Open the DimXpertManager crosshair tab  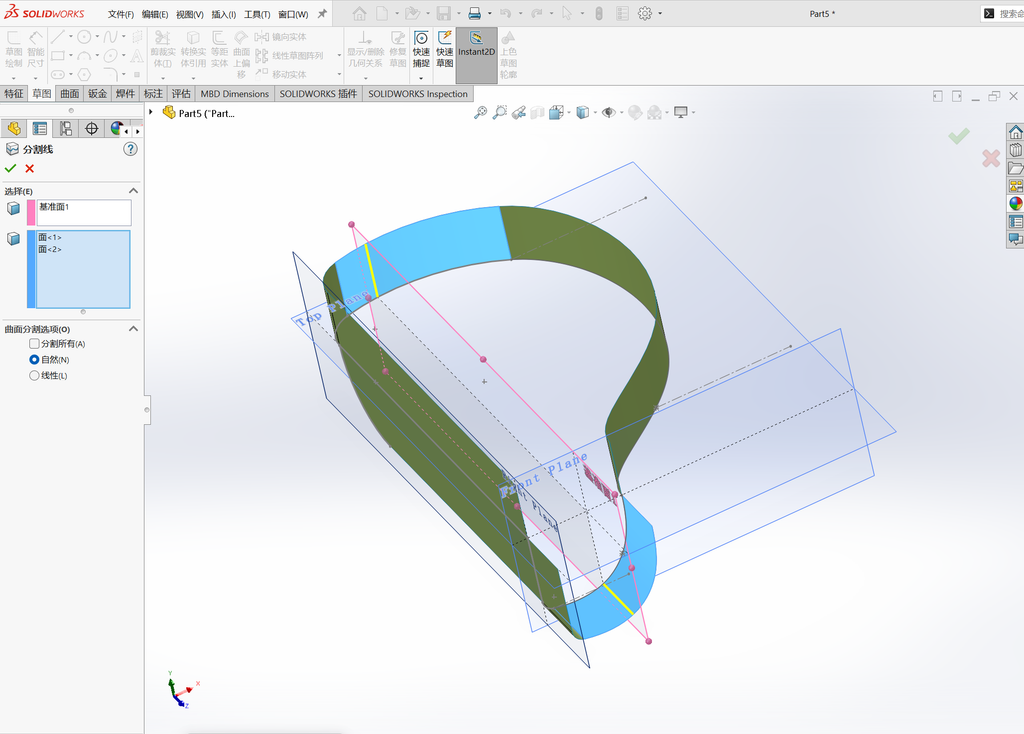[91, 129]
